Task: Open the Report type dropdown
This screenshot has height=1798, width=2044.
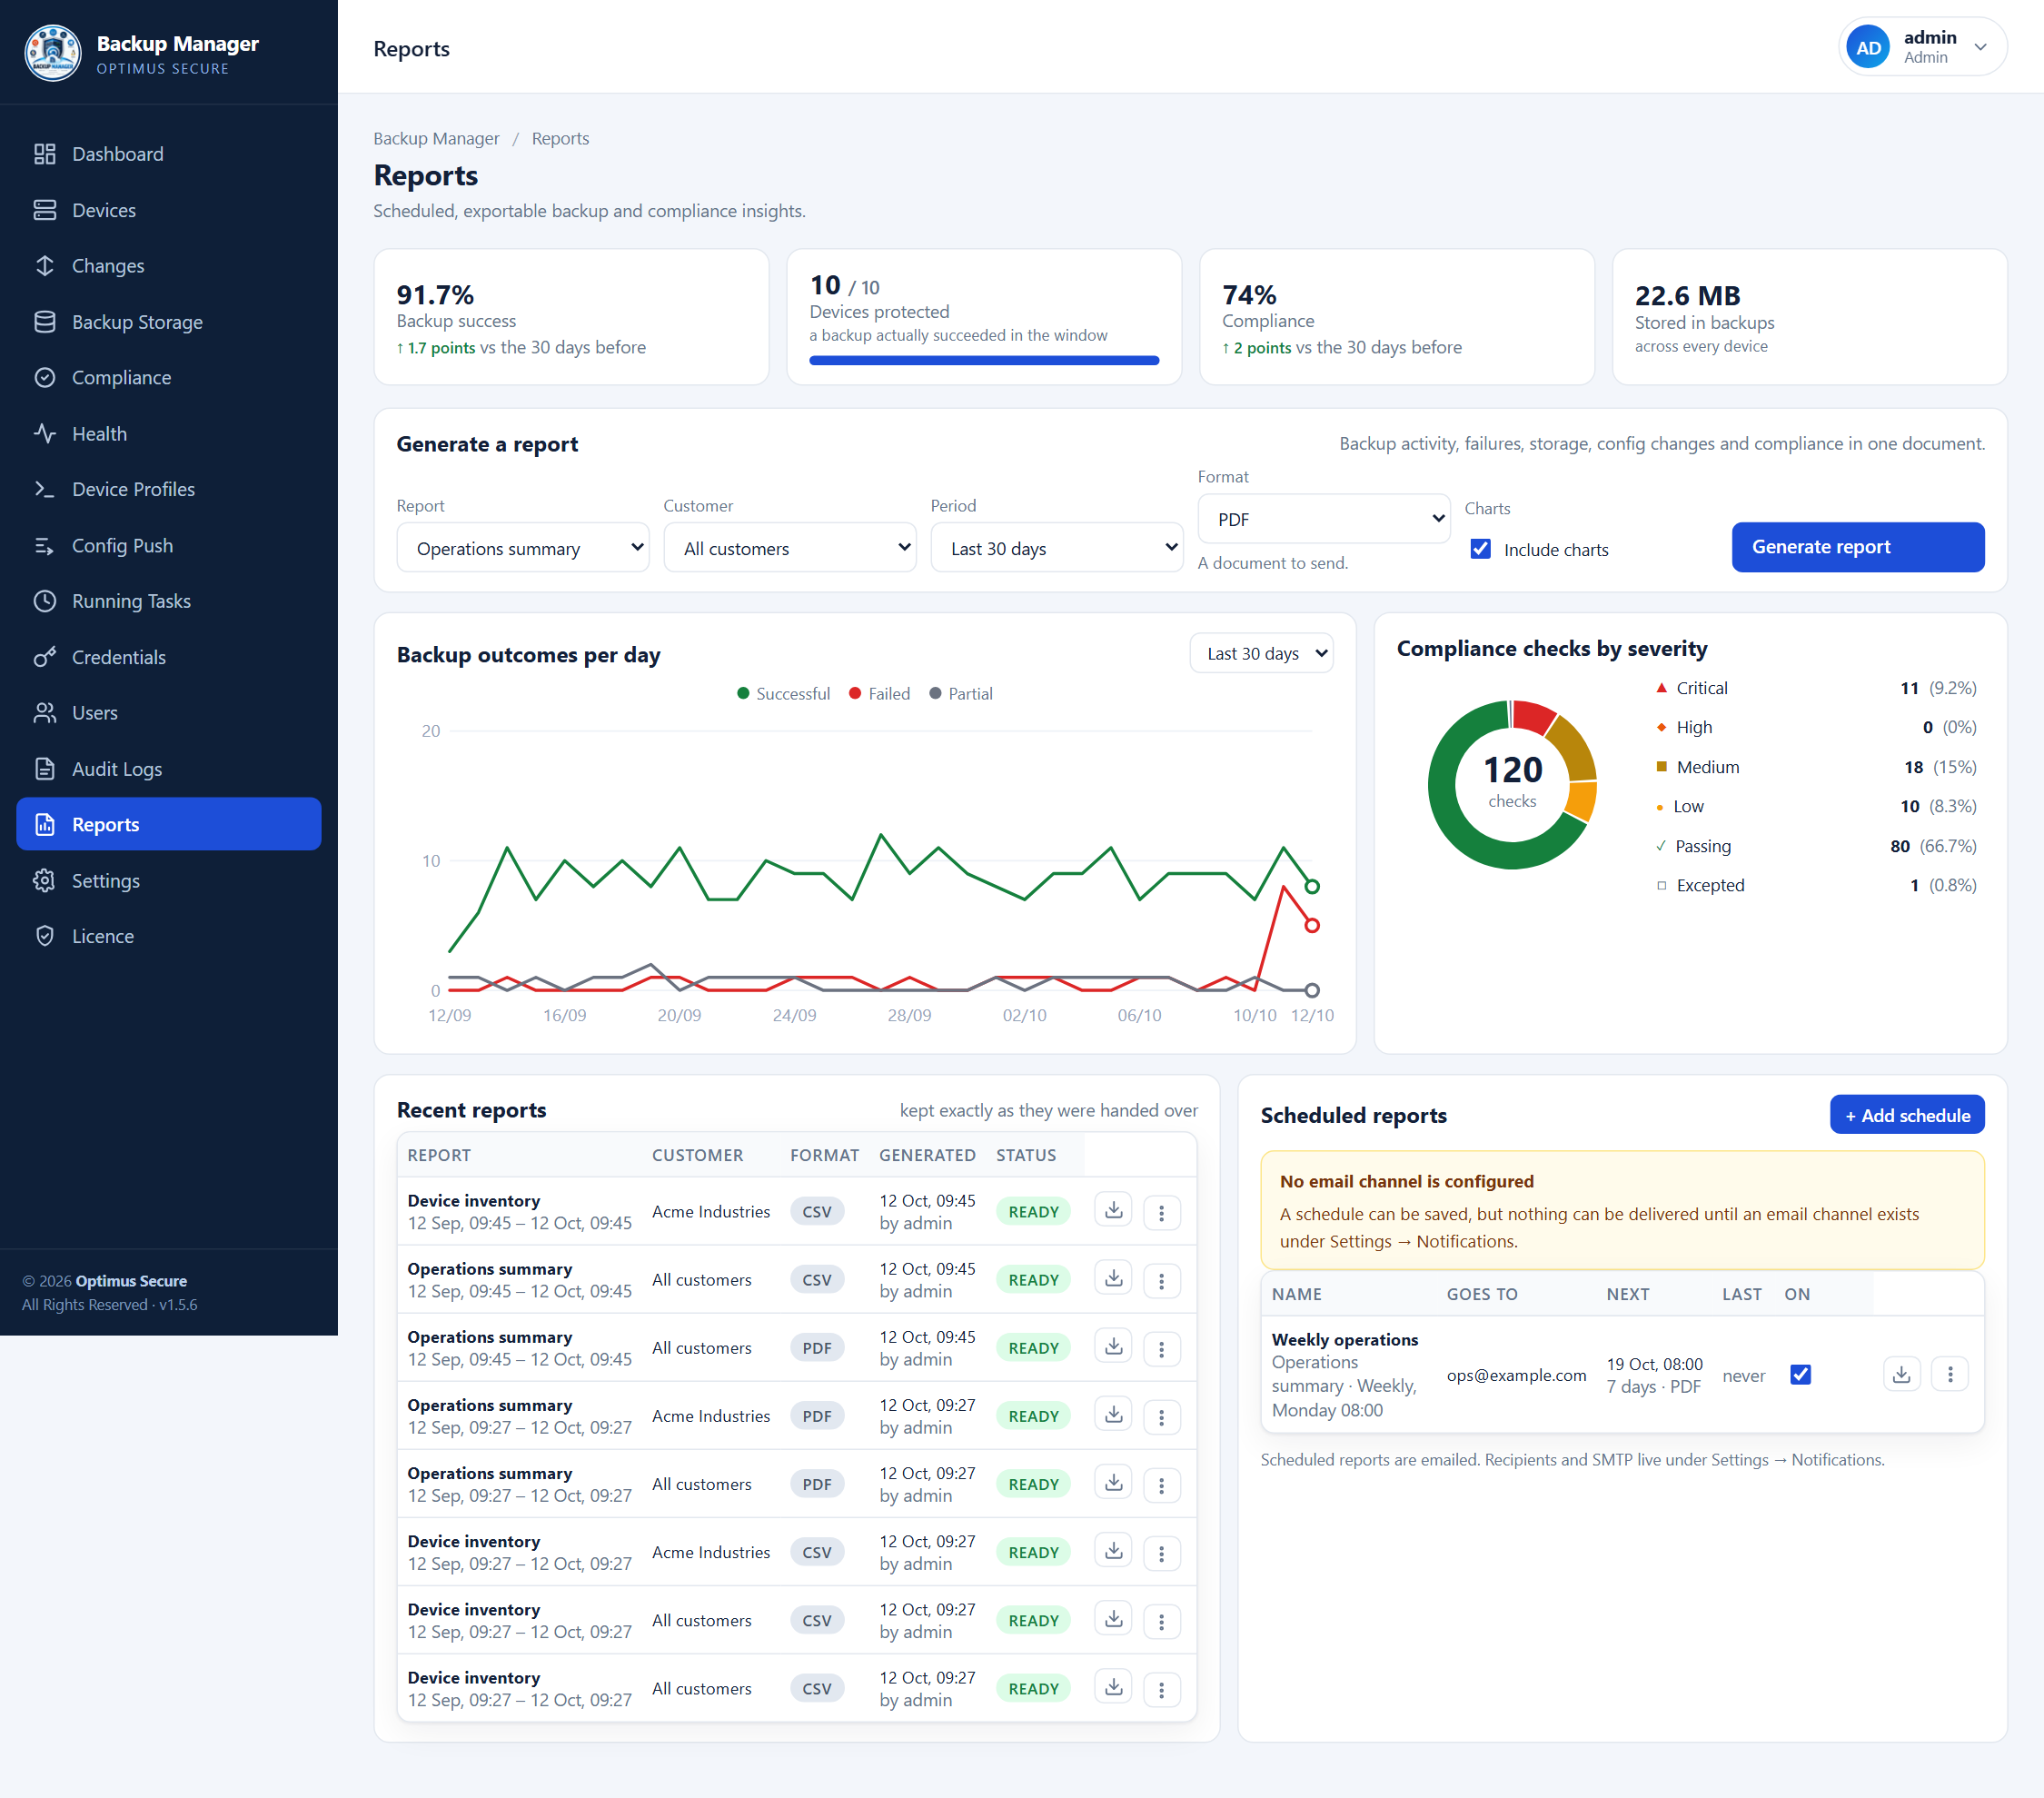Action: (x=523, y=548)
